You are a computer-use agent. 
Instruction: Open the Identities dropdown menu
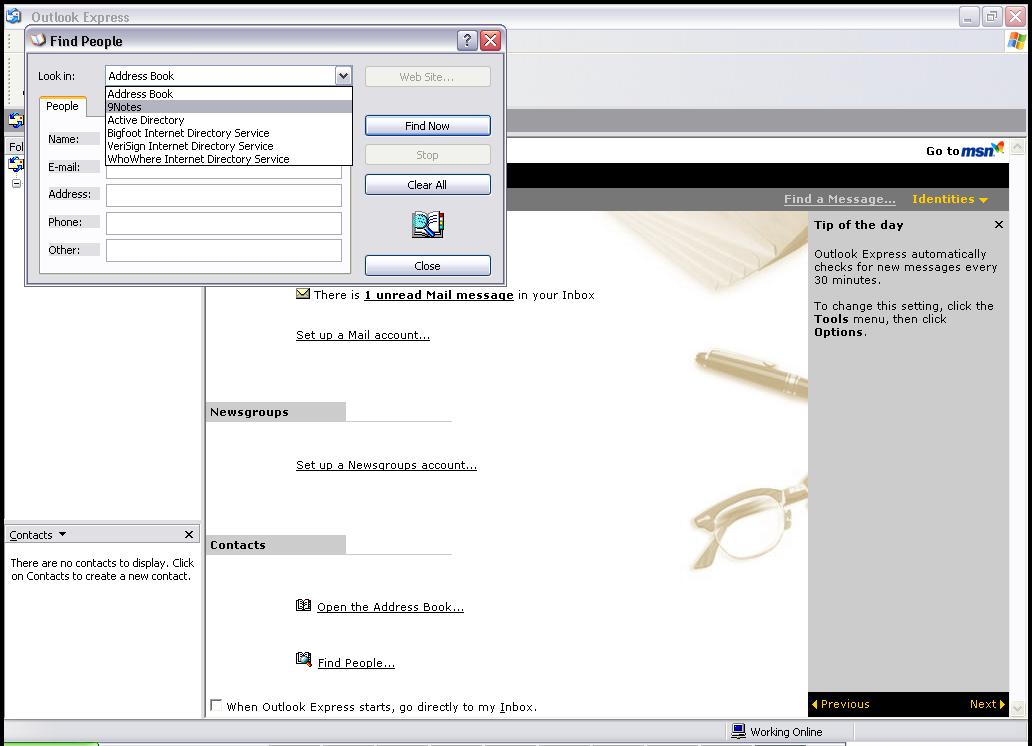[949, 199]
